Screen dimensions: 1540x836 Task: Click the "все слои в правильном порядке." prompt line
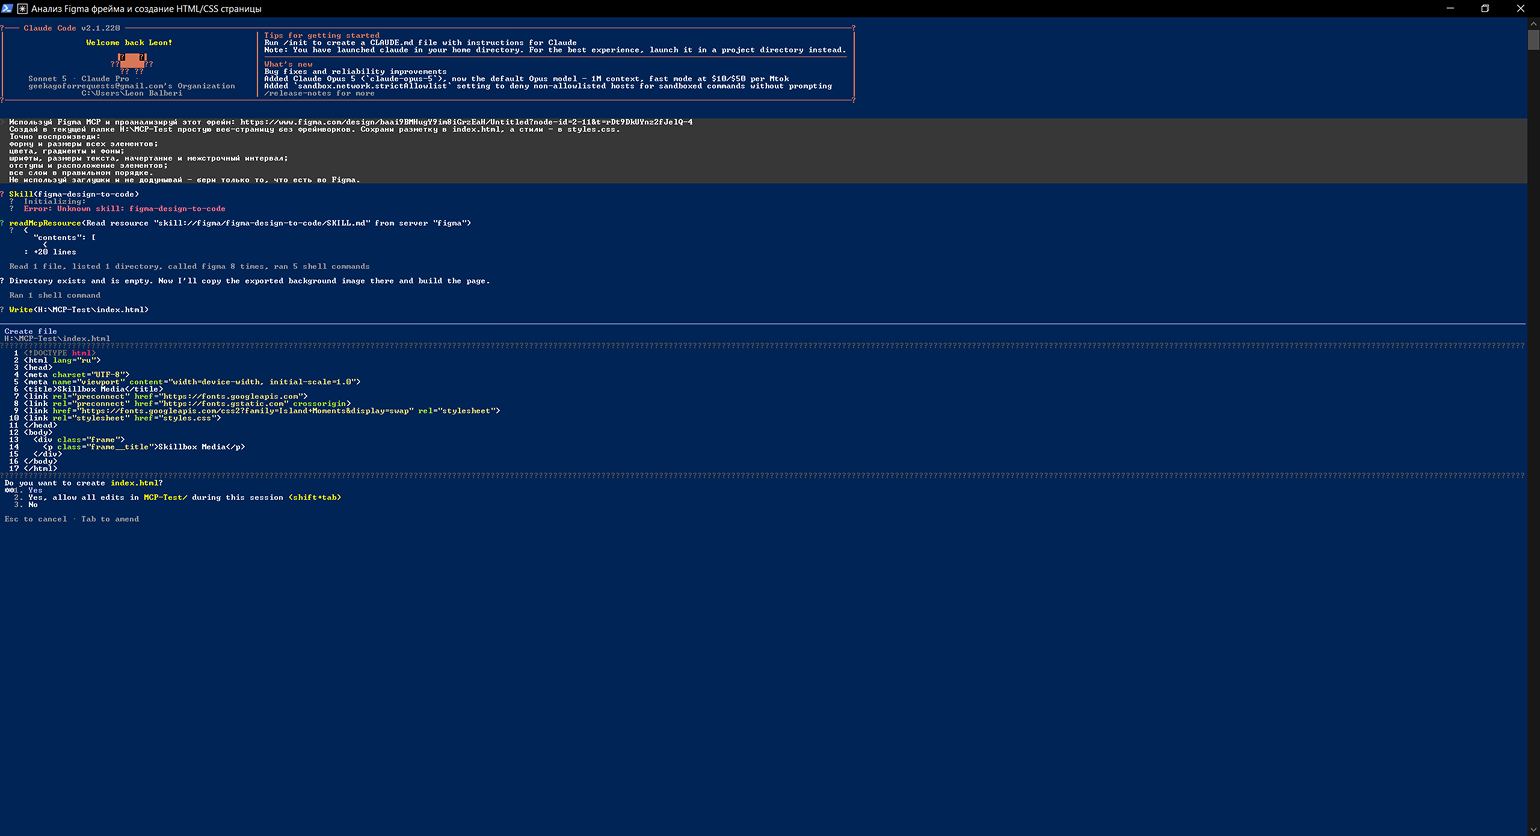pyautogui.click(x=81, y=172)
